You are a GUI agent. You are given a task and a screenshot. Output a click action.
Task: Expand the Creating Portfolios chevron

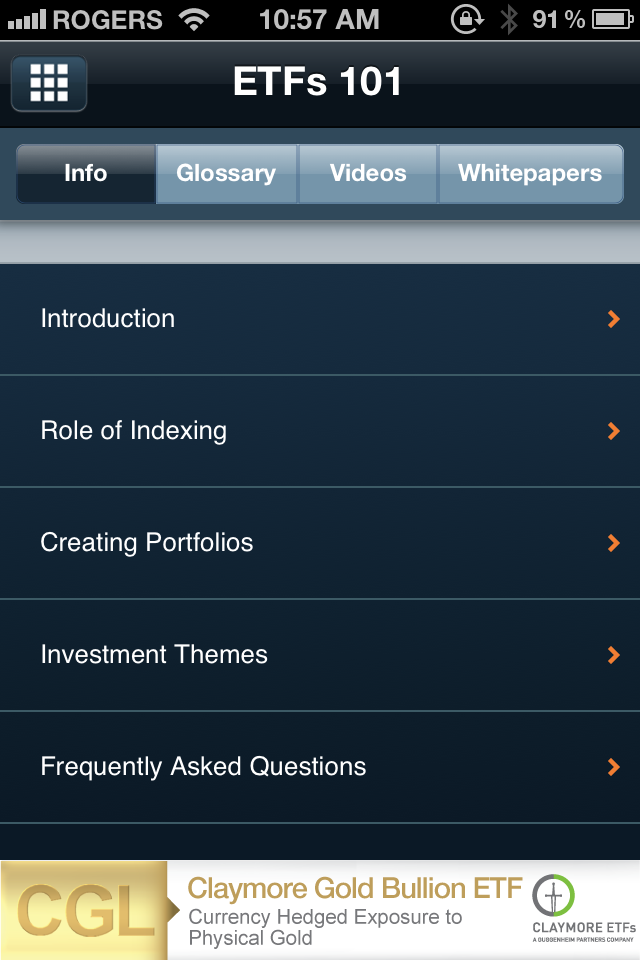click(x=613, y=543)
